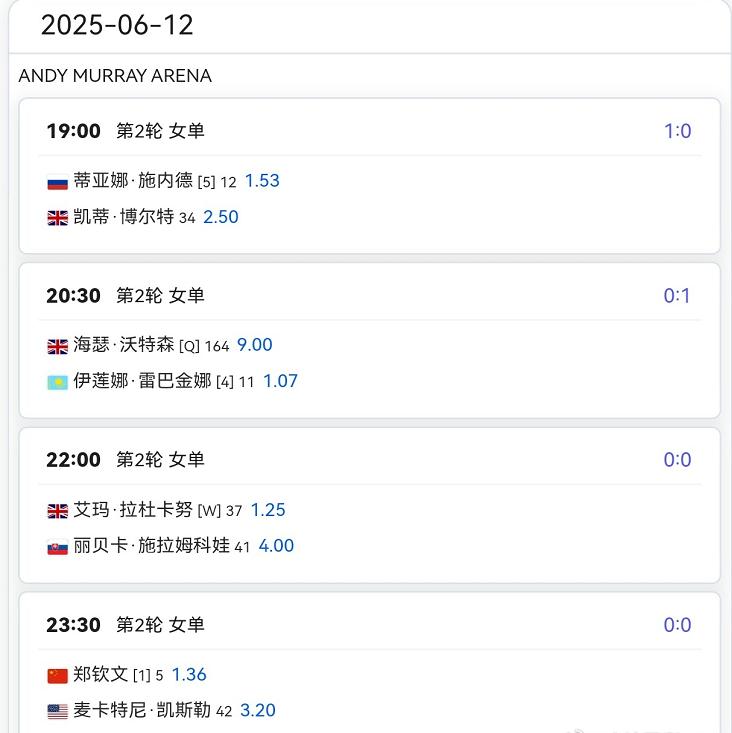Select odds 2.50 for 凯蒂·博尔特
Image resolution: width=732 pixels, height=733 pixels.
tap(221, 217)
